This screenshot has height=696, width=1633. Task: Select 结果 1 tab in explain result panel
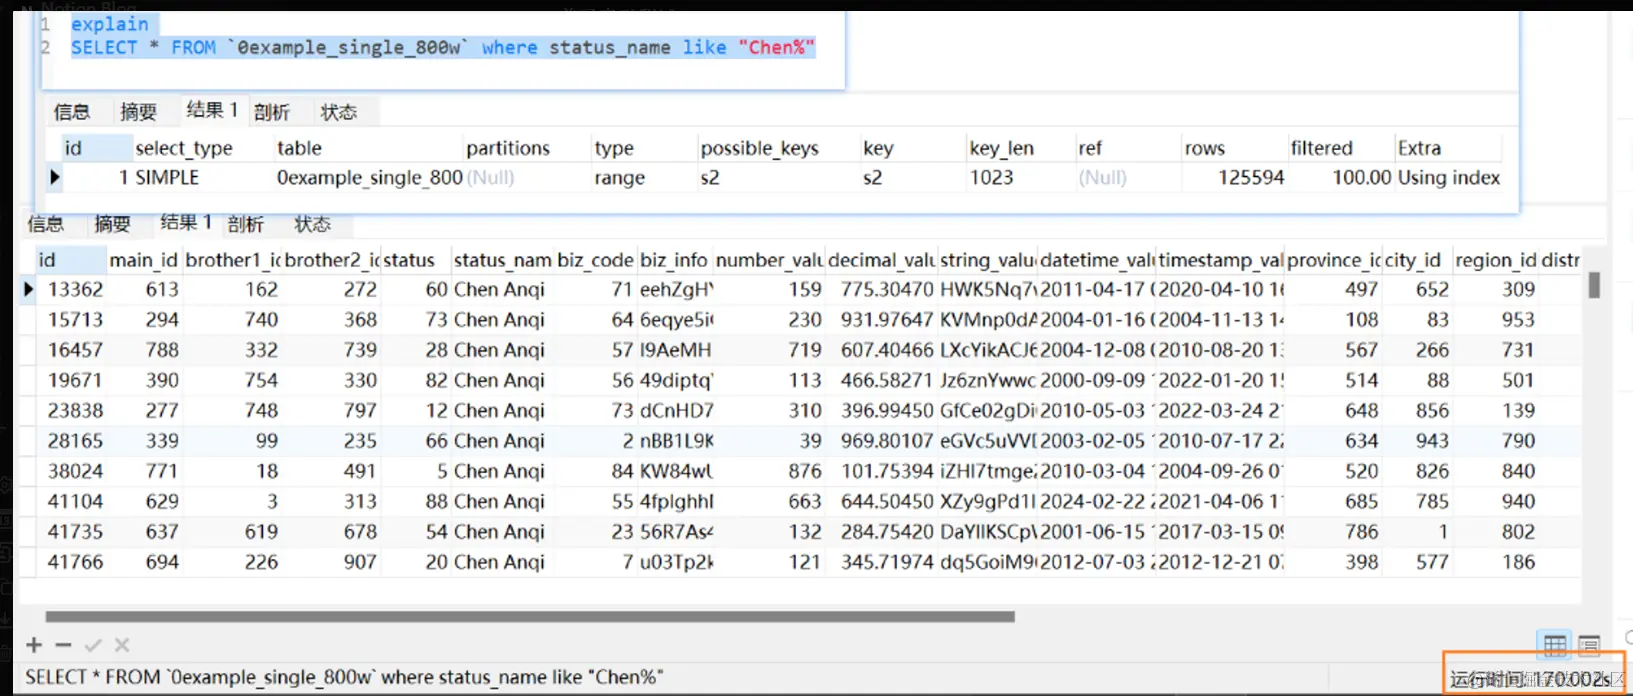click(x=212, y=110)
